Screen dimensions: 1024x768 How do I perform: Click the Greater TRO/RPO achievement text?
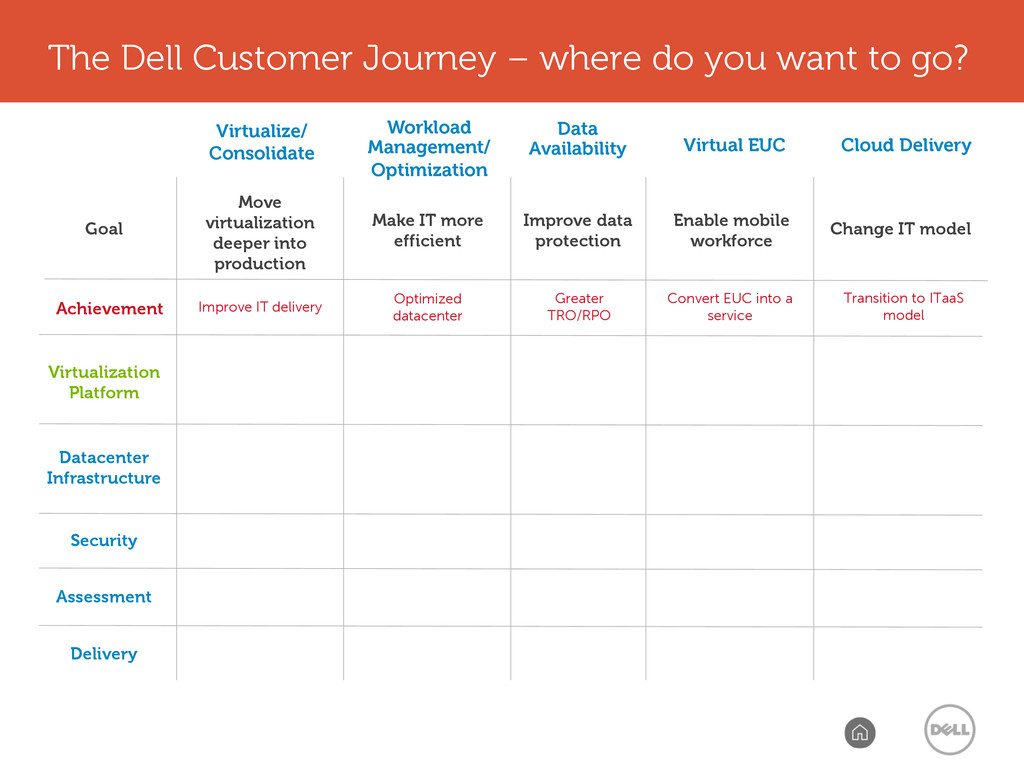click(579, 307)
